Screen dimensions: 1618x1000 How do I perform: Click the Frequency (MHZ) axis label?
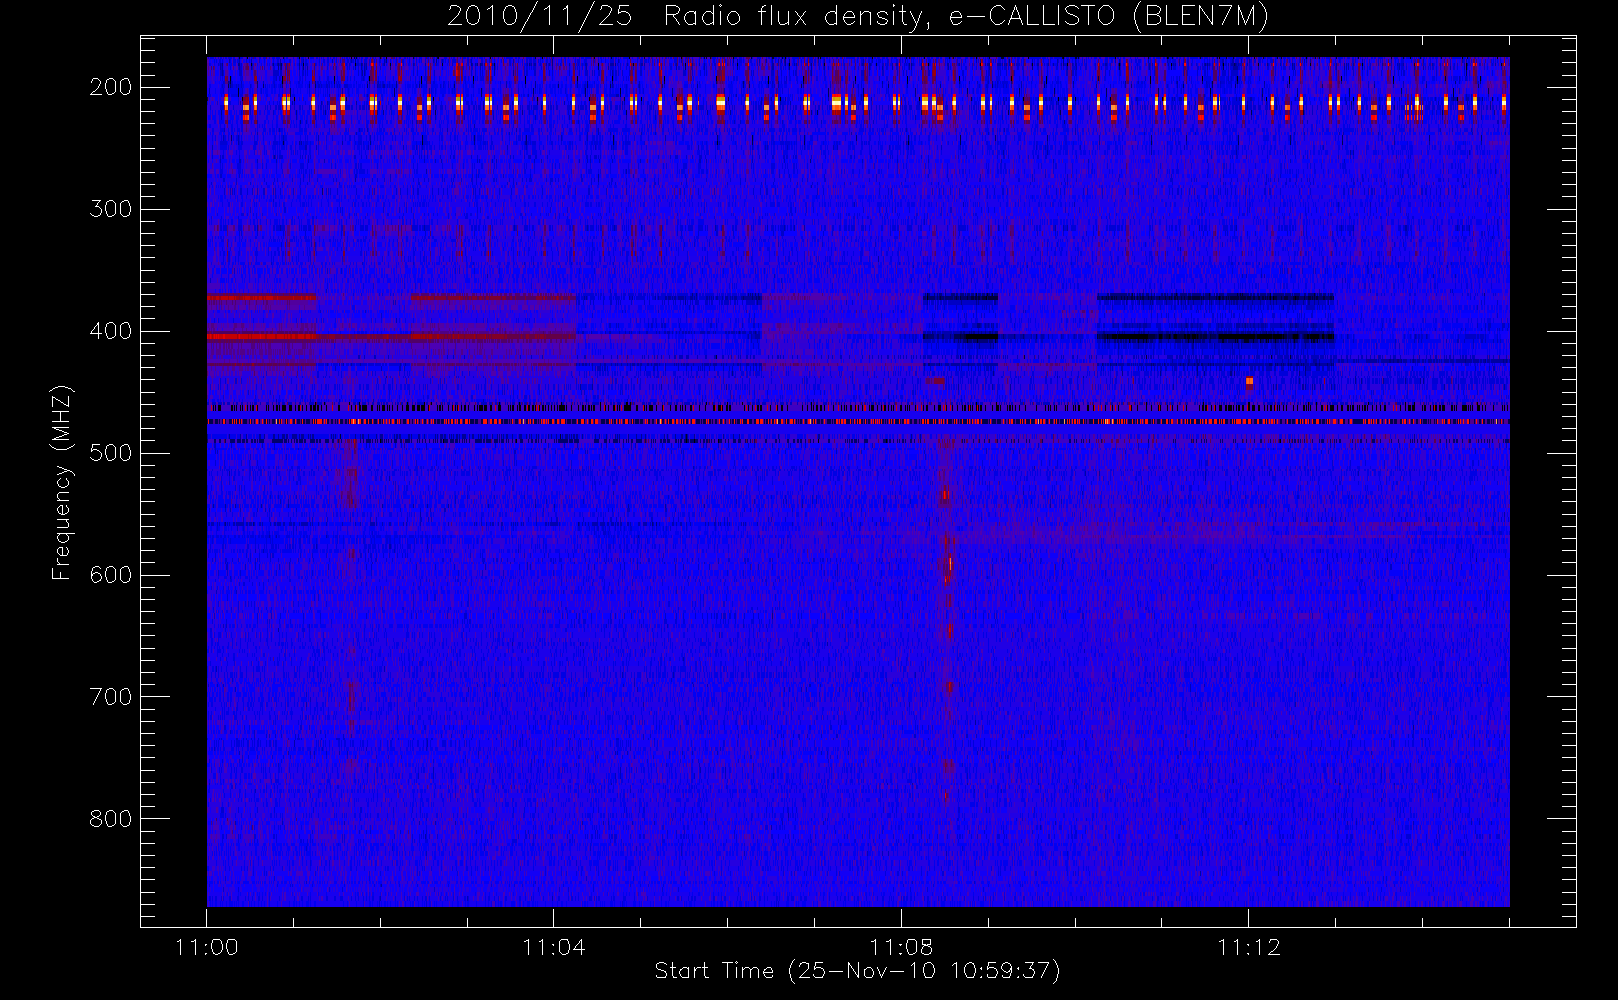tap(62, 482)
